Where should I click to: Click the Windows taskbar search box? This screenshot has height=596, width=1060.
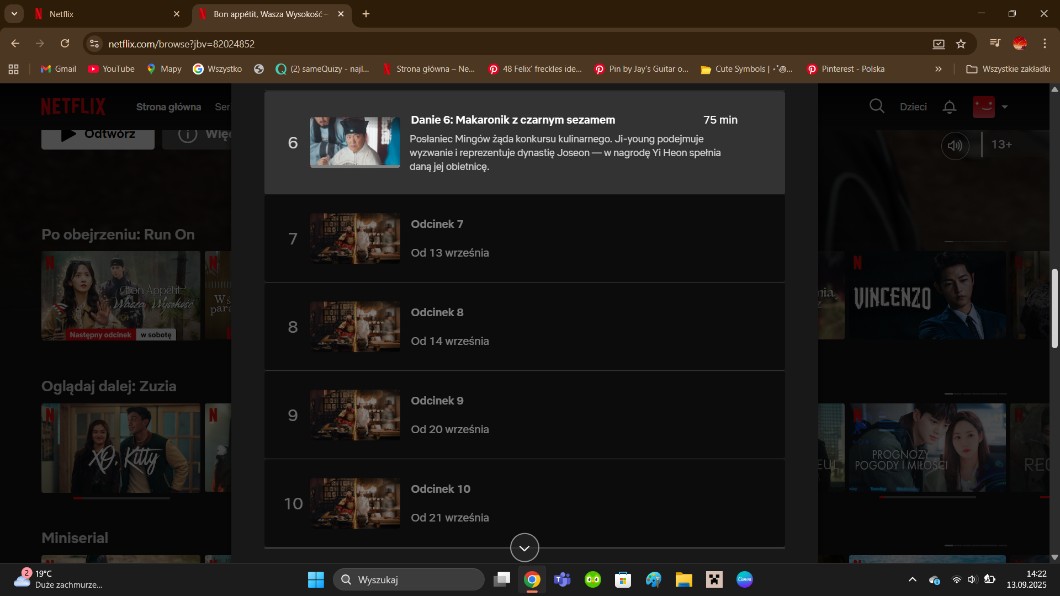(409, 579)
